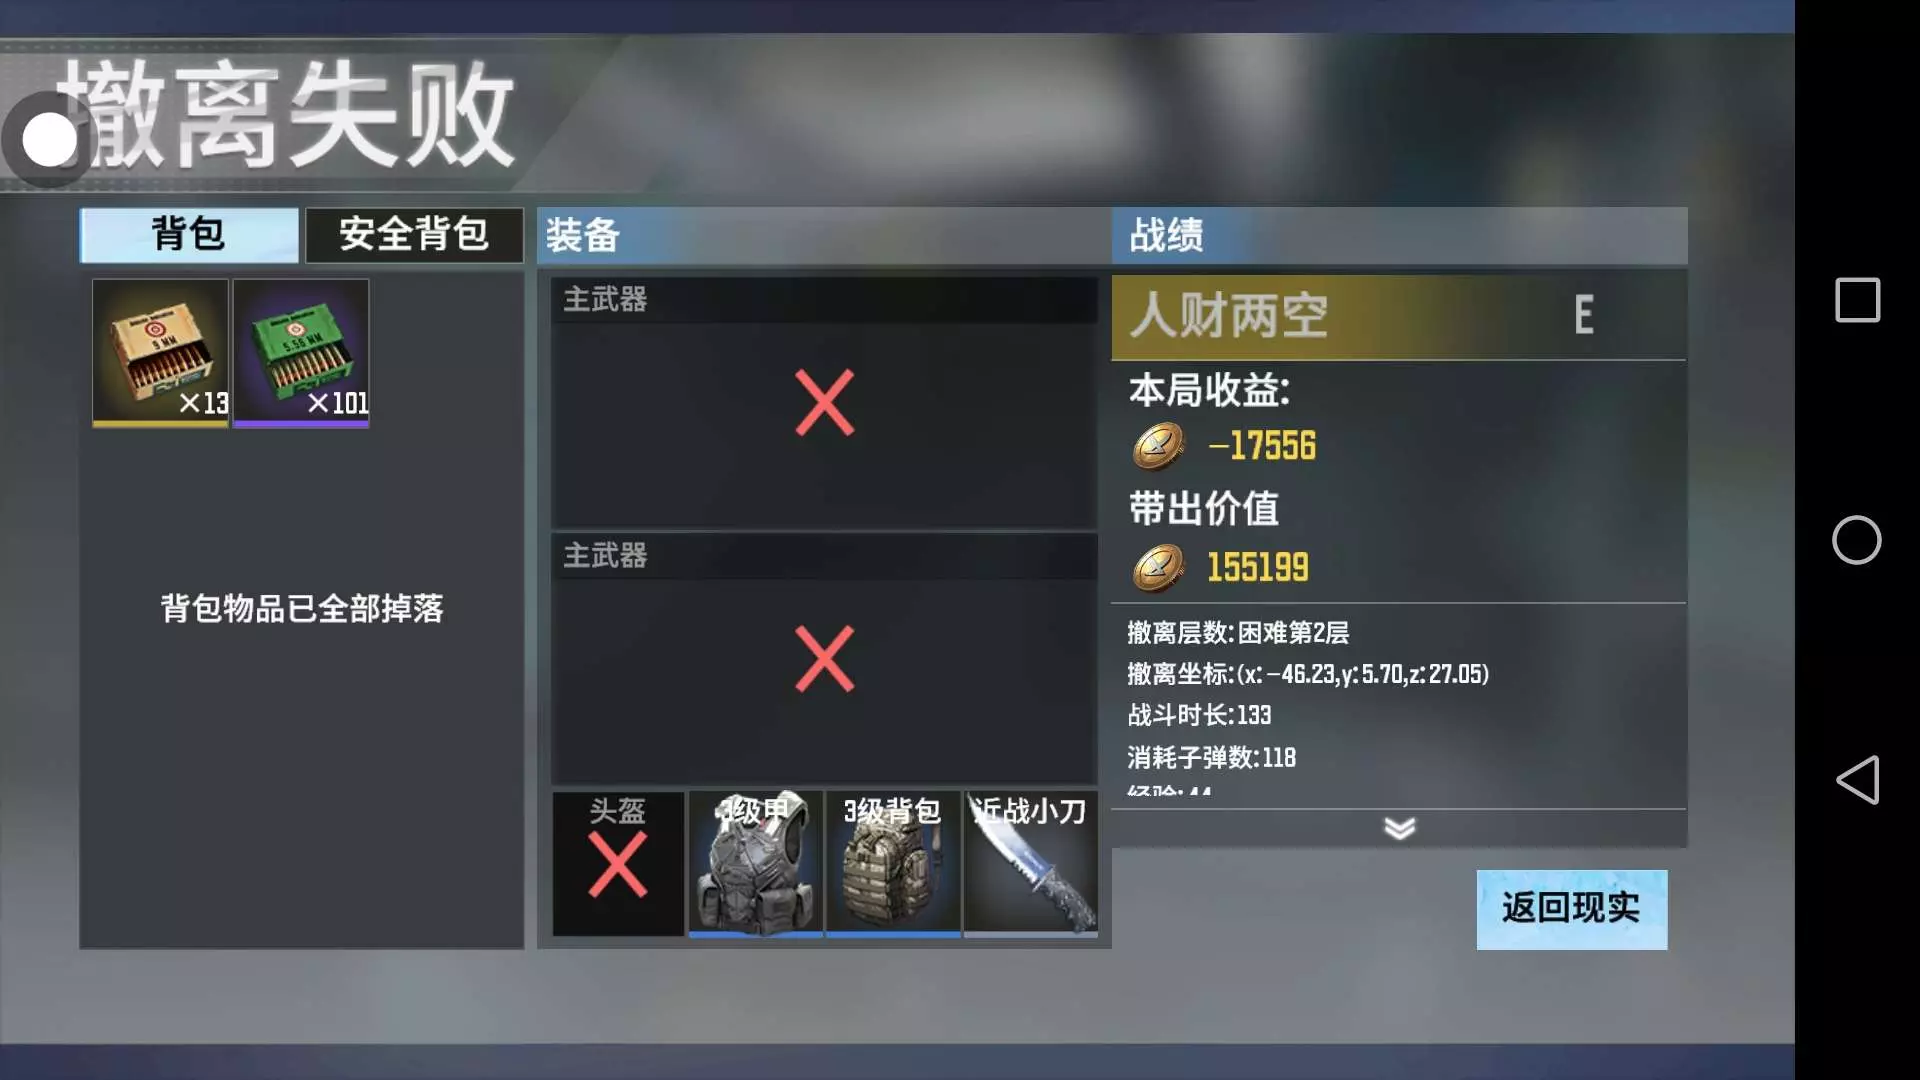Switch to the 背包 tab
1920x1080 pixels.
point(189,235)
